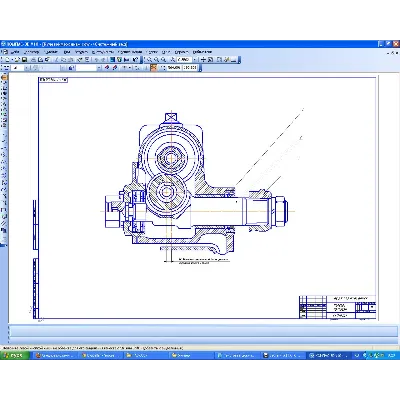400x400 pixels.
Task: Activate the Pan view crosshair icon
Action: point(204,60)
